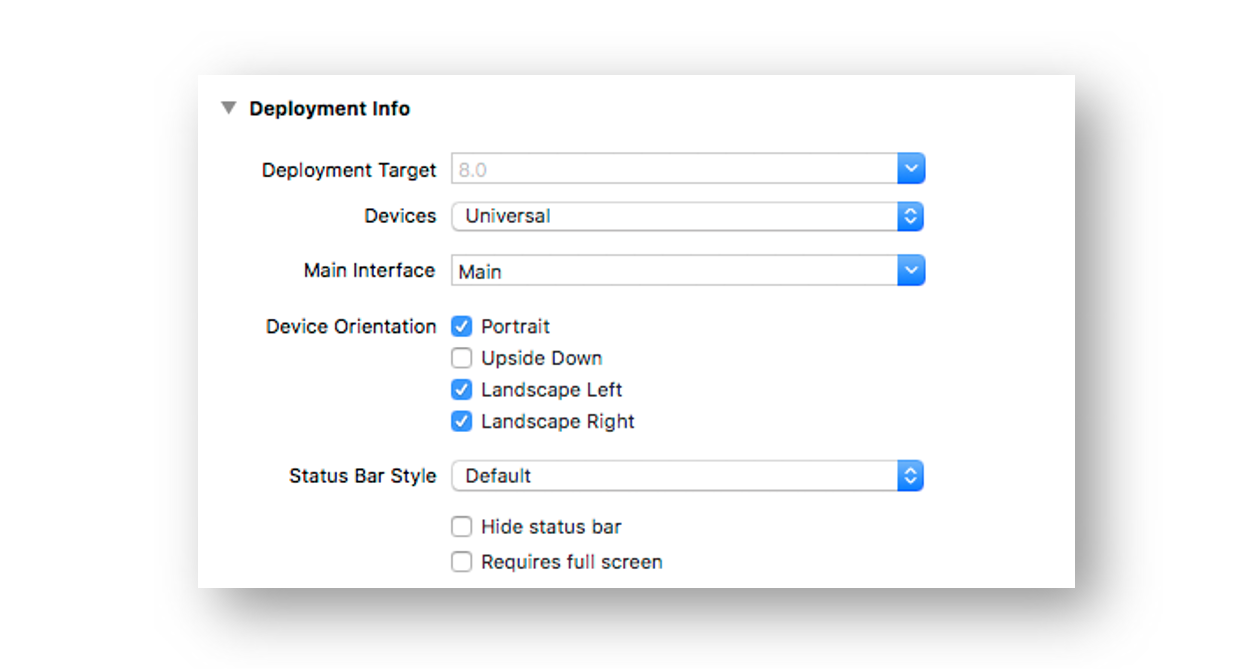Click the Deployment Info heading text
The height and width of the screenshot is (669, 1259).
330,109
